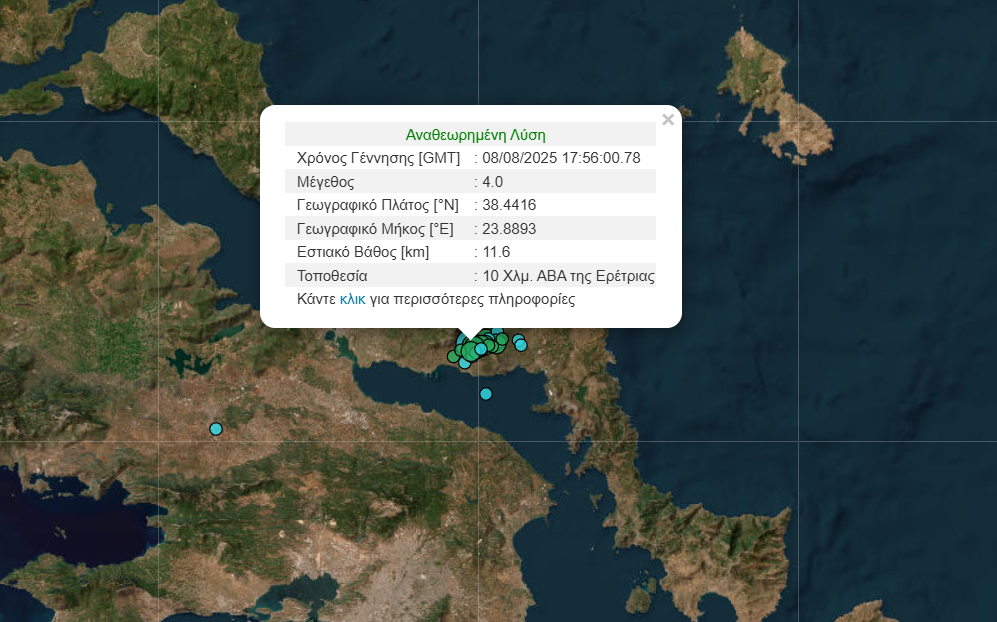Select the cyan marker below the cluster on the coast
The width and height of the screenshot is (997, 622).
pos(464,363)
